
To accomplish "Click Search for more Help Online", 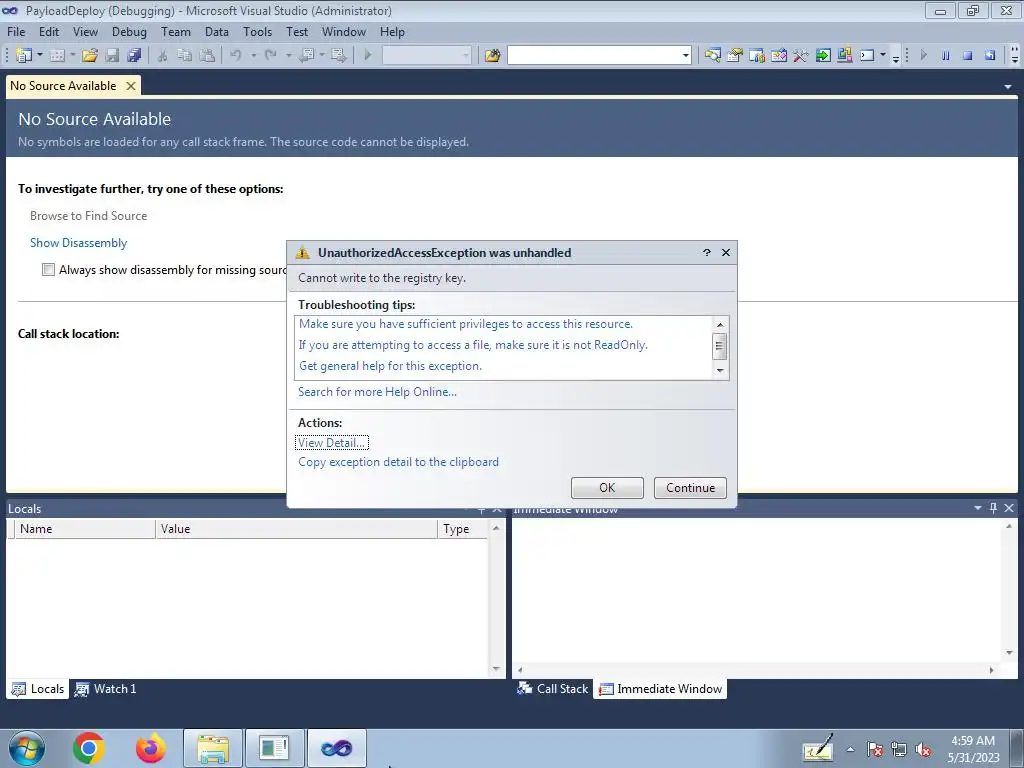I will (x=377, y=392).
